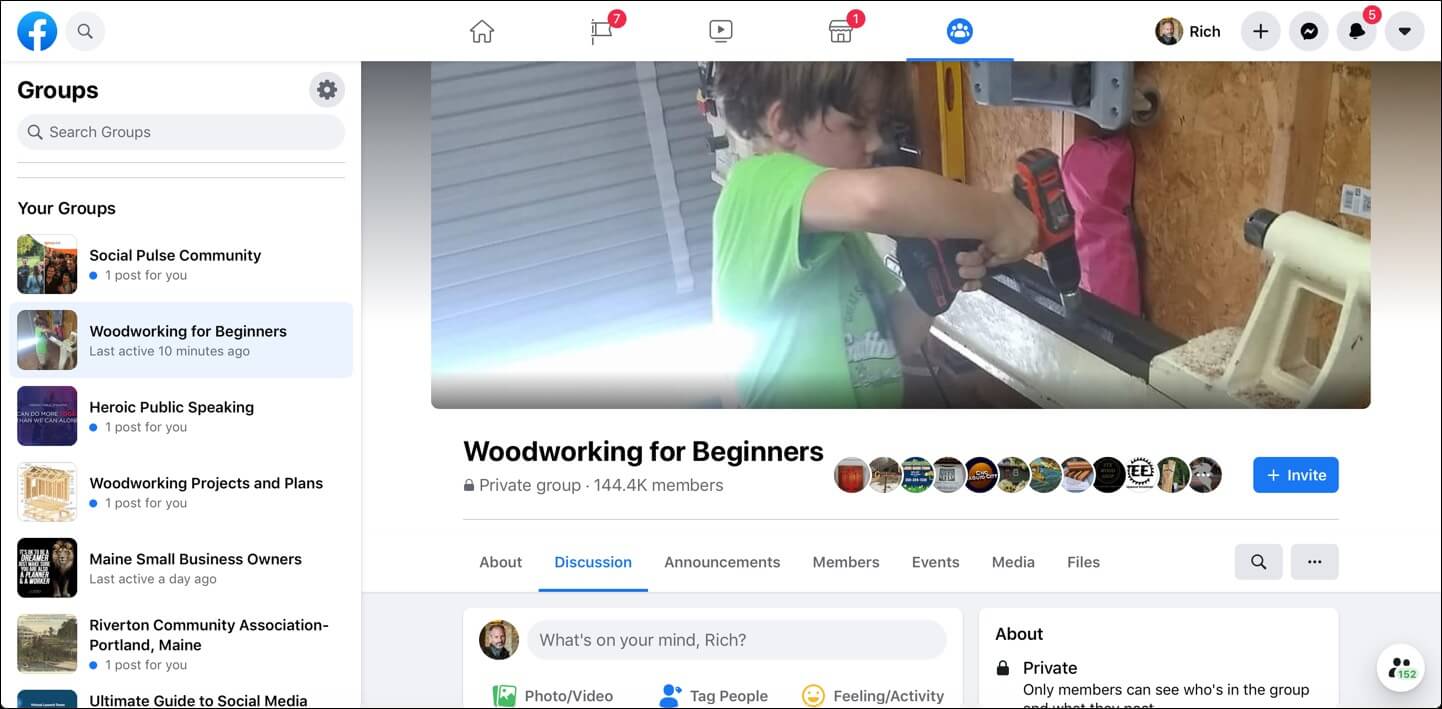
Task: Switch to the Events tab
Action: [936, 562]
